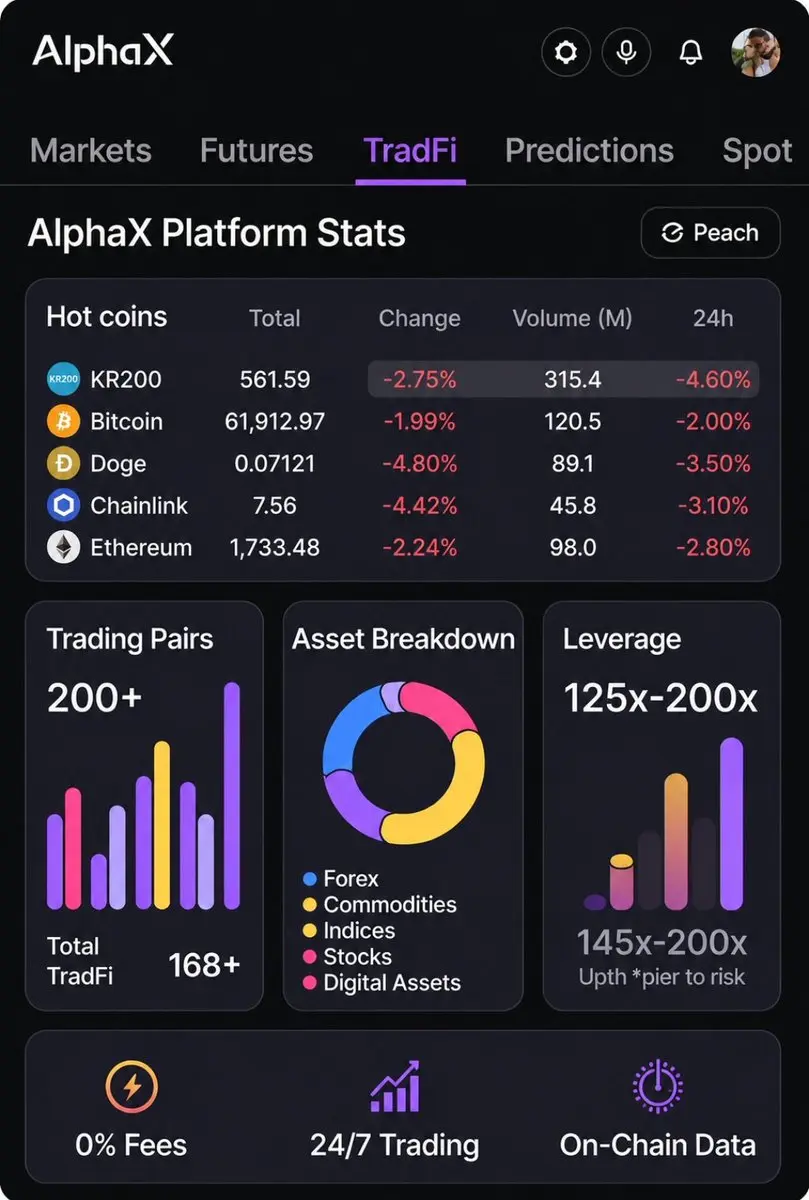The width and height of the screenshot is (809, 1200).
Task: Open notifications with the bell icon
Action: click(x=691, y=53)
